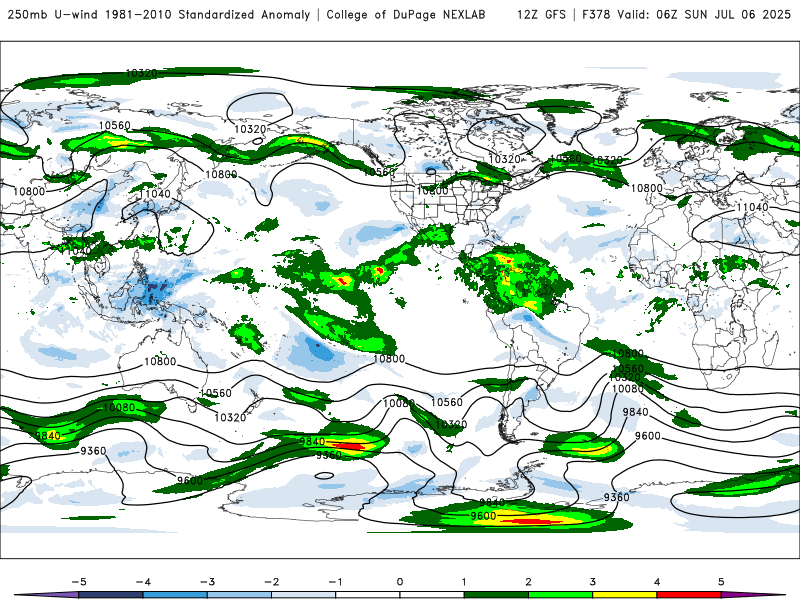Click the '-5' colorbar tick label
Image resolution: width=800 pixels, height=600 pixels.
tap(79, 582)
